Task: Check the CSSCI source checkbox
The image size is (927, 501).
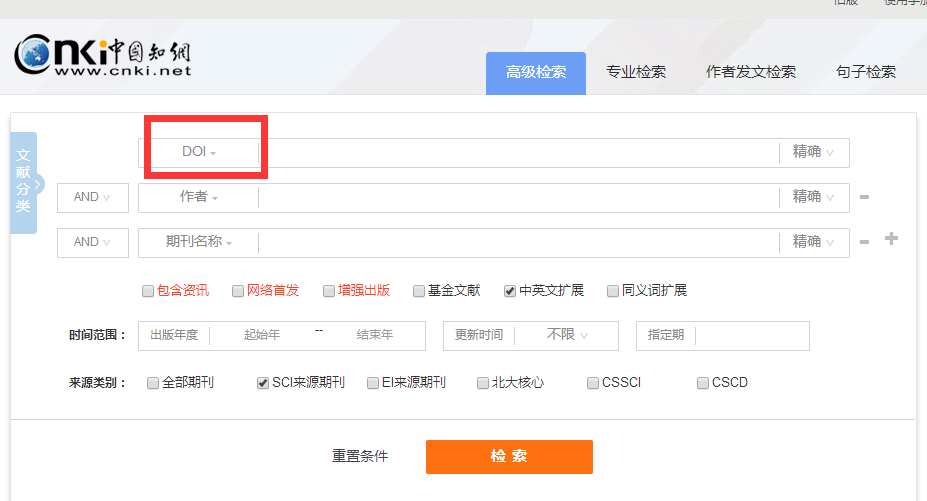Action: (x=593, y=383)
